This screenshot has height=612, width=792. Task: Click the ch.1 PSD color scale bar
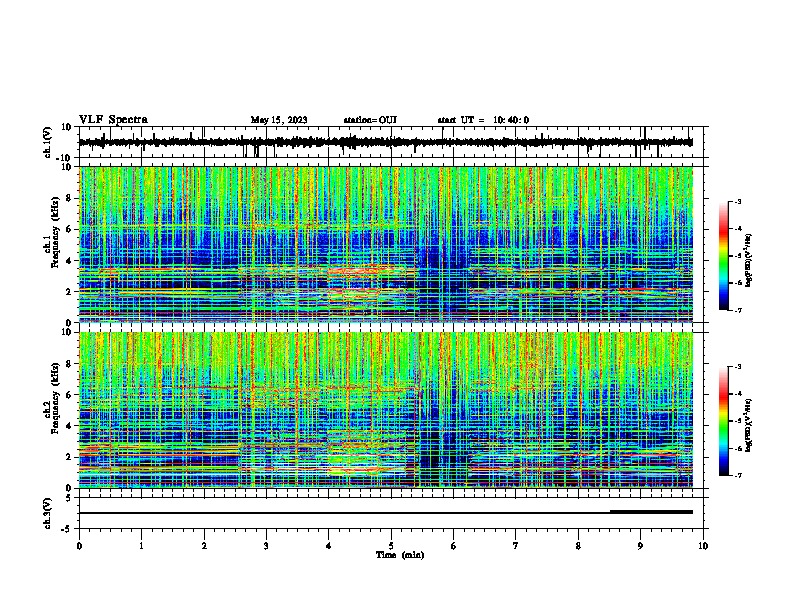pyautogui.click(x=723, y=256)
